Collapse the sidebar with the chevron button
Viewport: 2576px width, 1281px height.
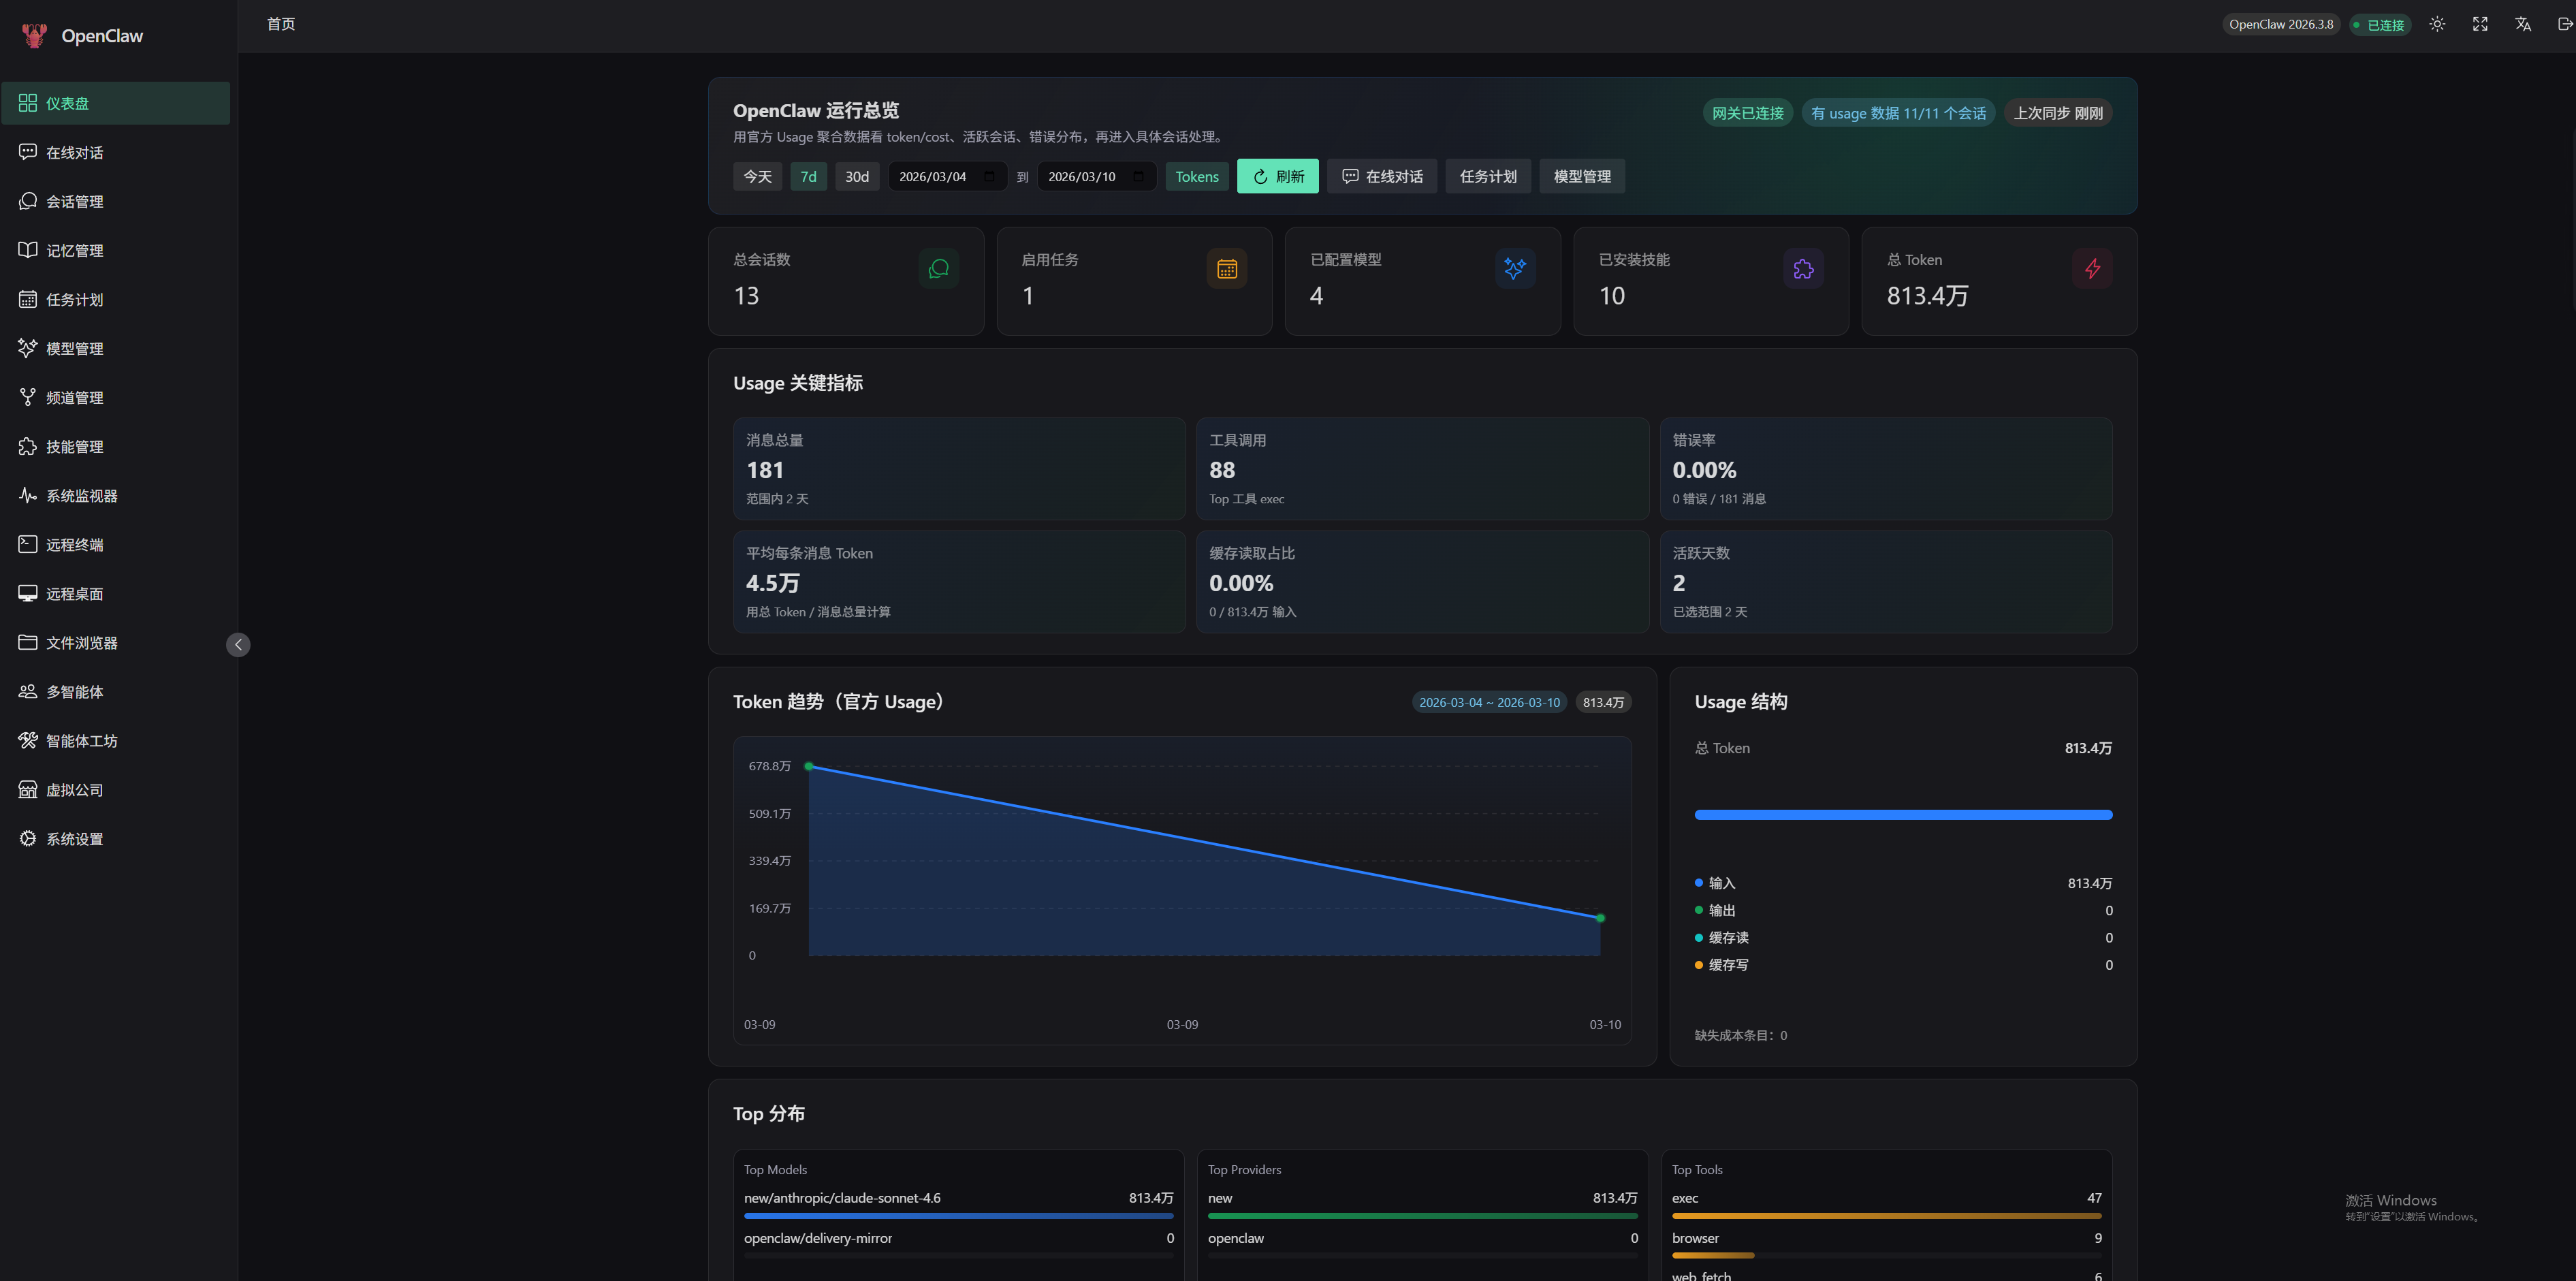(238, 645)
